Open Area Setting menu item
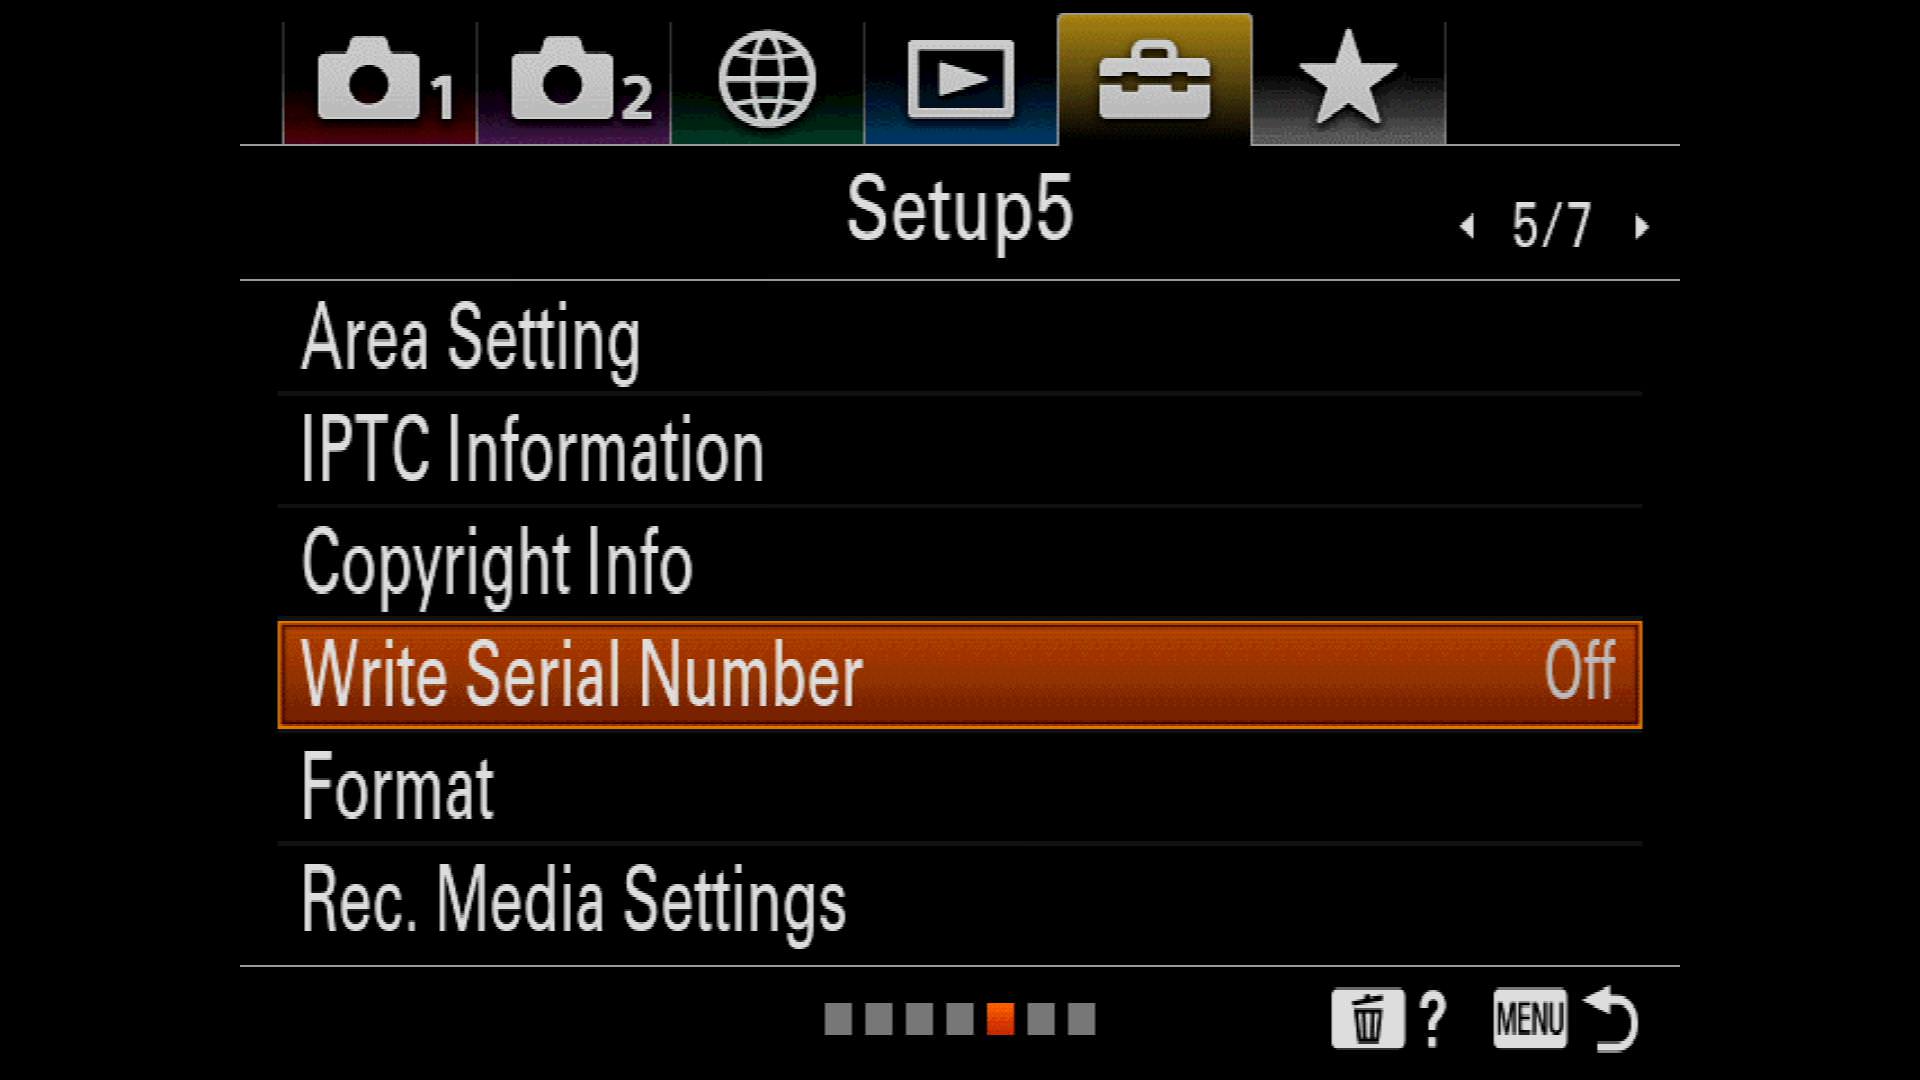Viewport: 1920px width, 1080px height. pos(960,338)
